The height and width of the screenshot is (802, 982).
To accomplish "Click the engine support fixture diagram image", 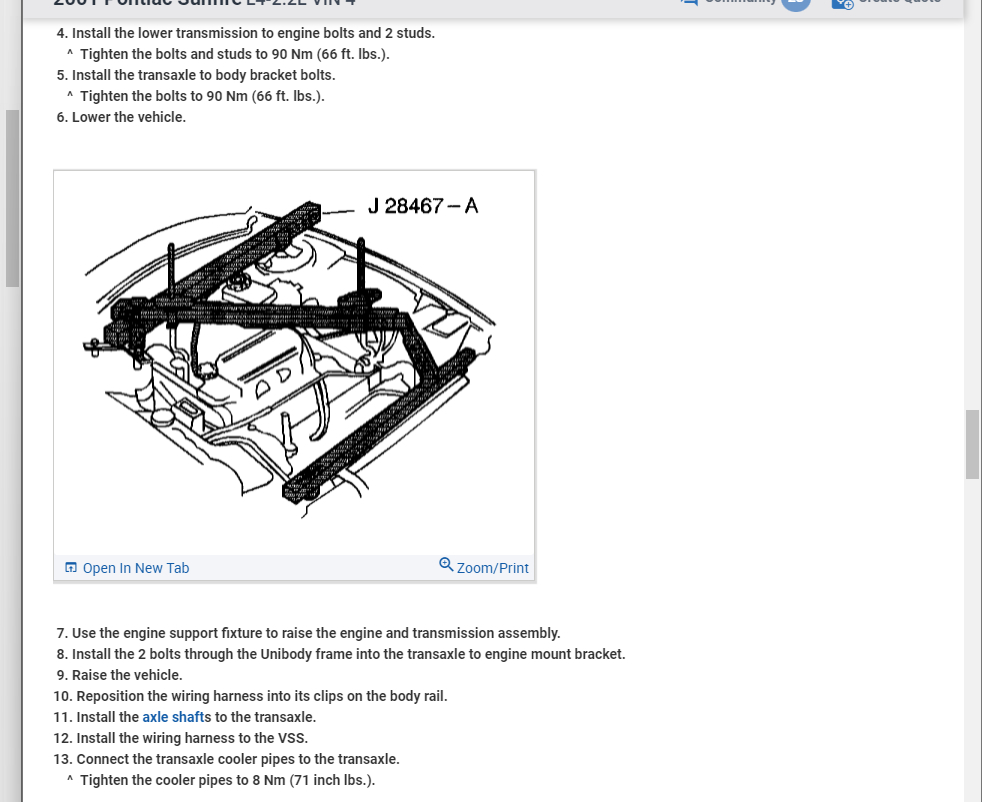I will (x=294, y=363).
